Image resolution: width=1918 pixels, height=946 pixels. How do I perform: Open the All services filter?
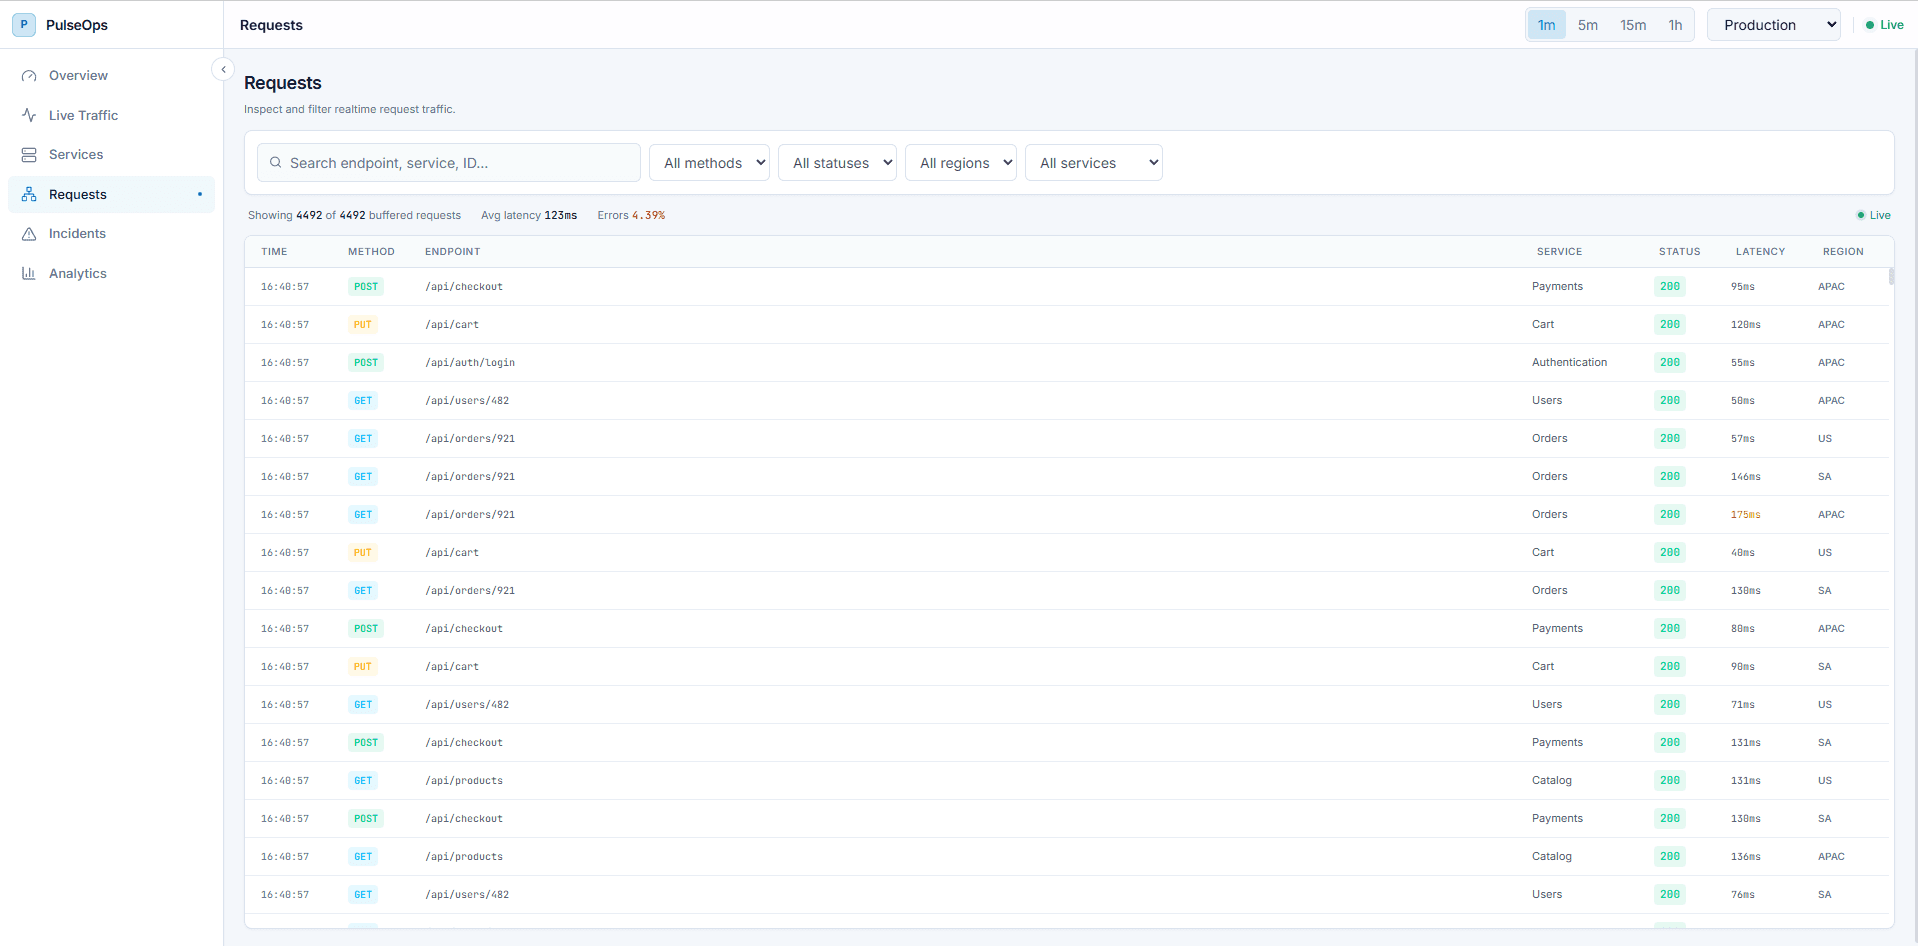(1094, 163)
